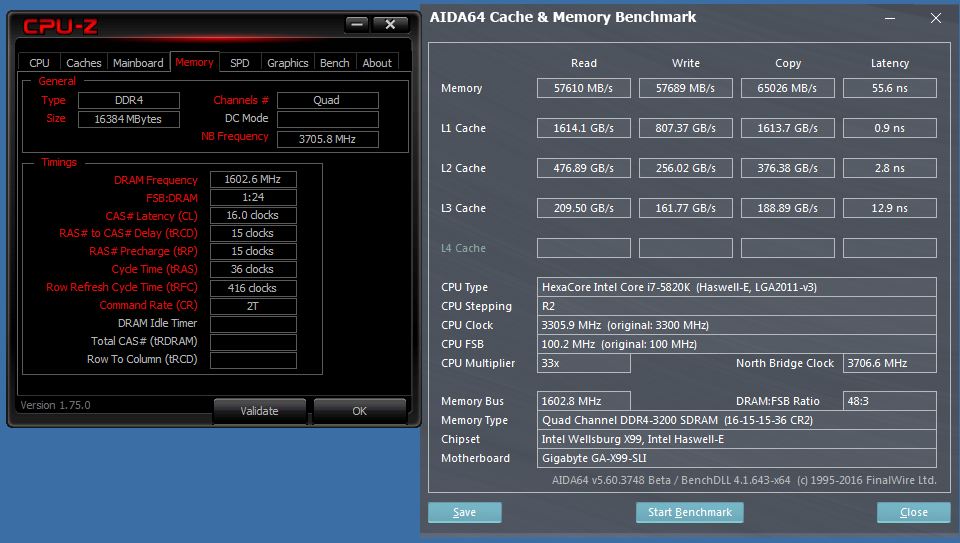Click the L3 Cache copy 188.89 GB/s
The height and width of the screenshot is (543, 960).
(x=787, y=208)
